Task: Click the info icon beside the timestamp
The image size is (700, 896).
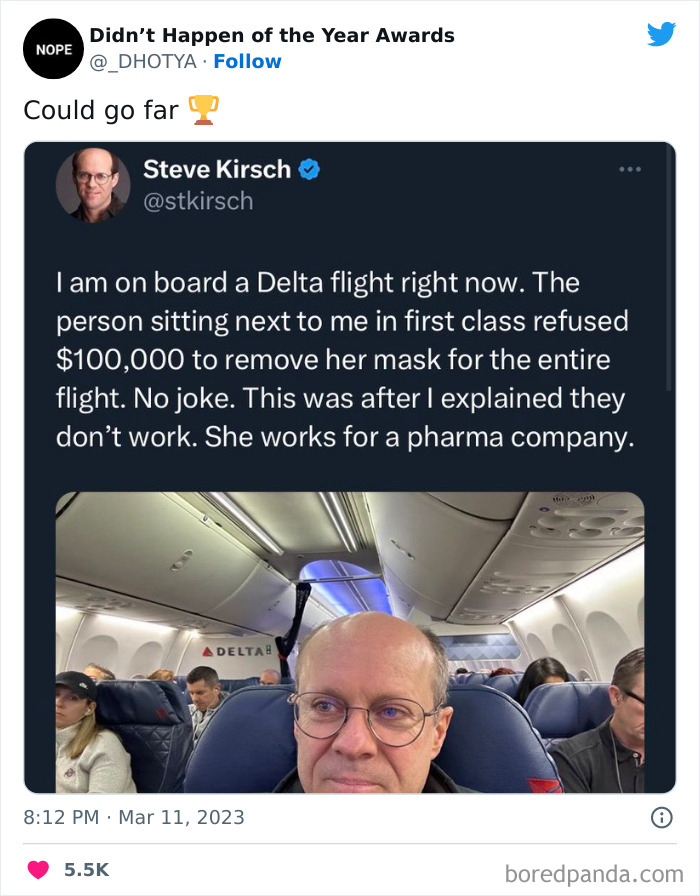Action: tap(661, 817)
